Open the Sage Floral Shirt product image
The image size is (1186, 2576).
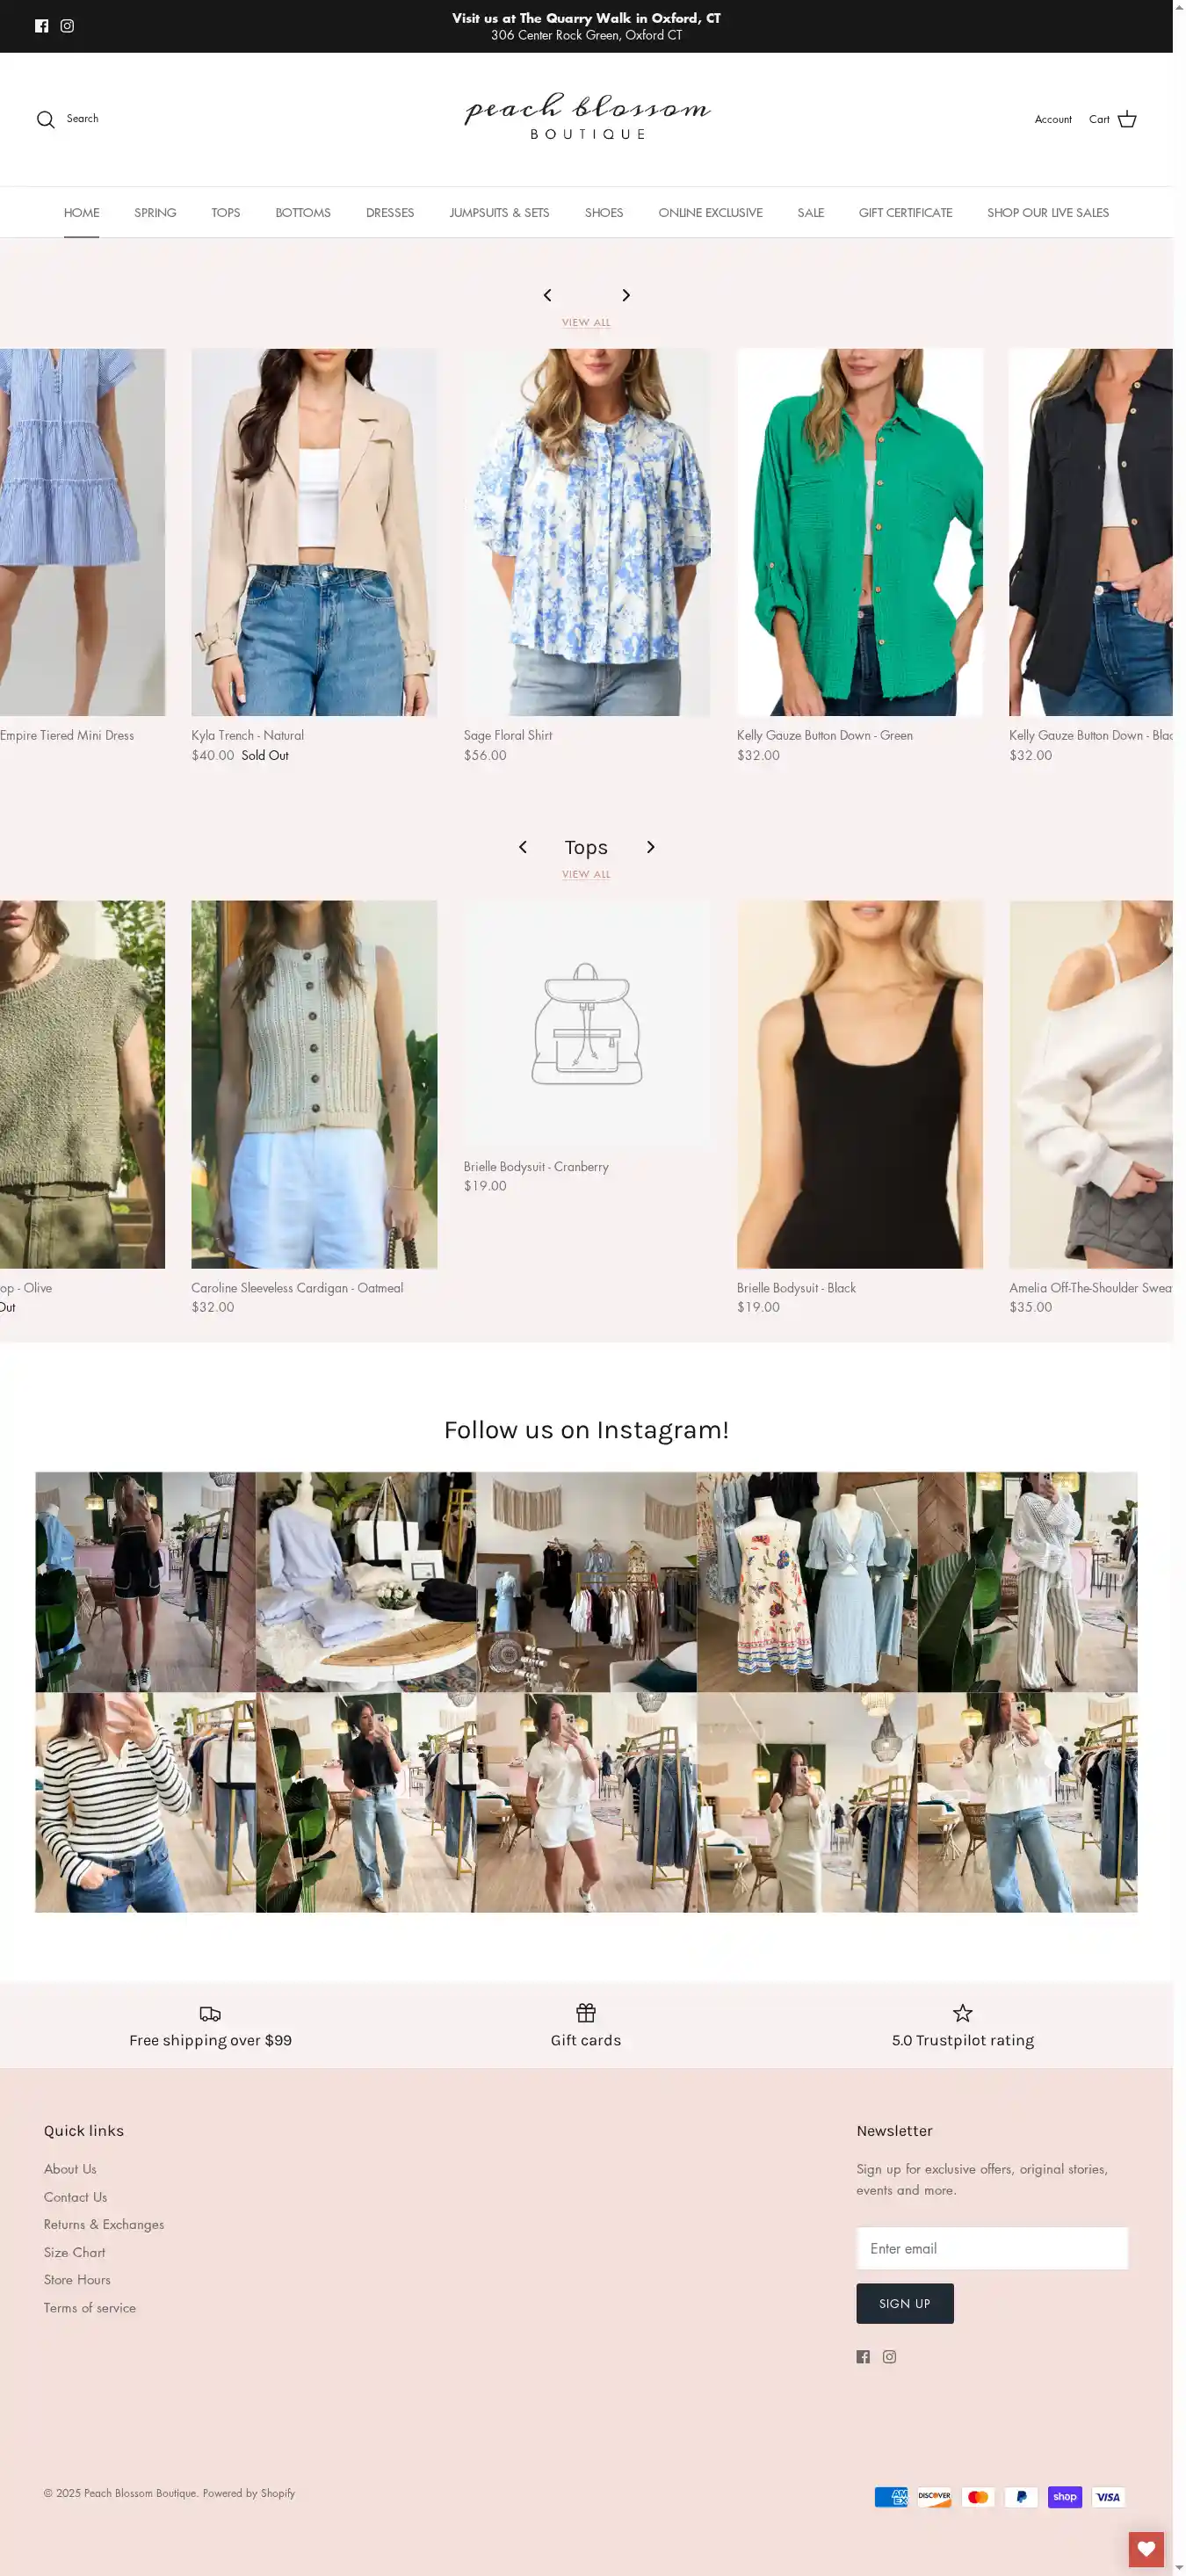click(x=586, y=532)
